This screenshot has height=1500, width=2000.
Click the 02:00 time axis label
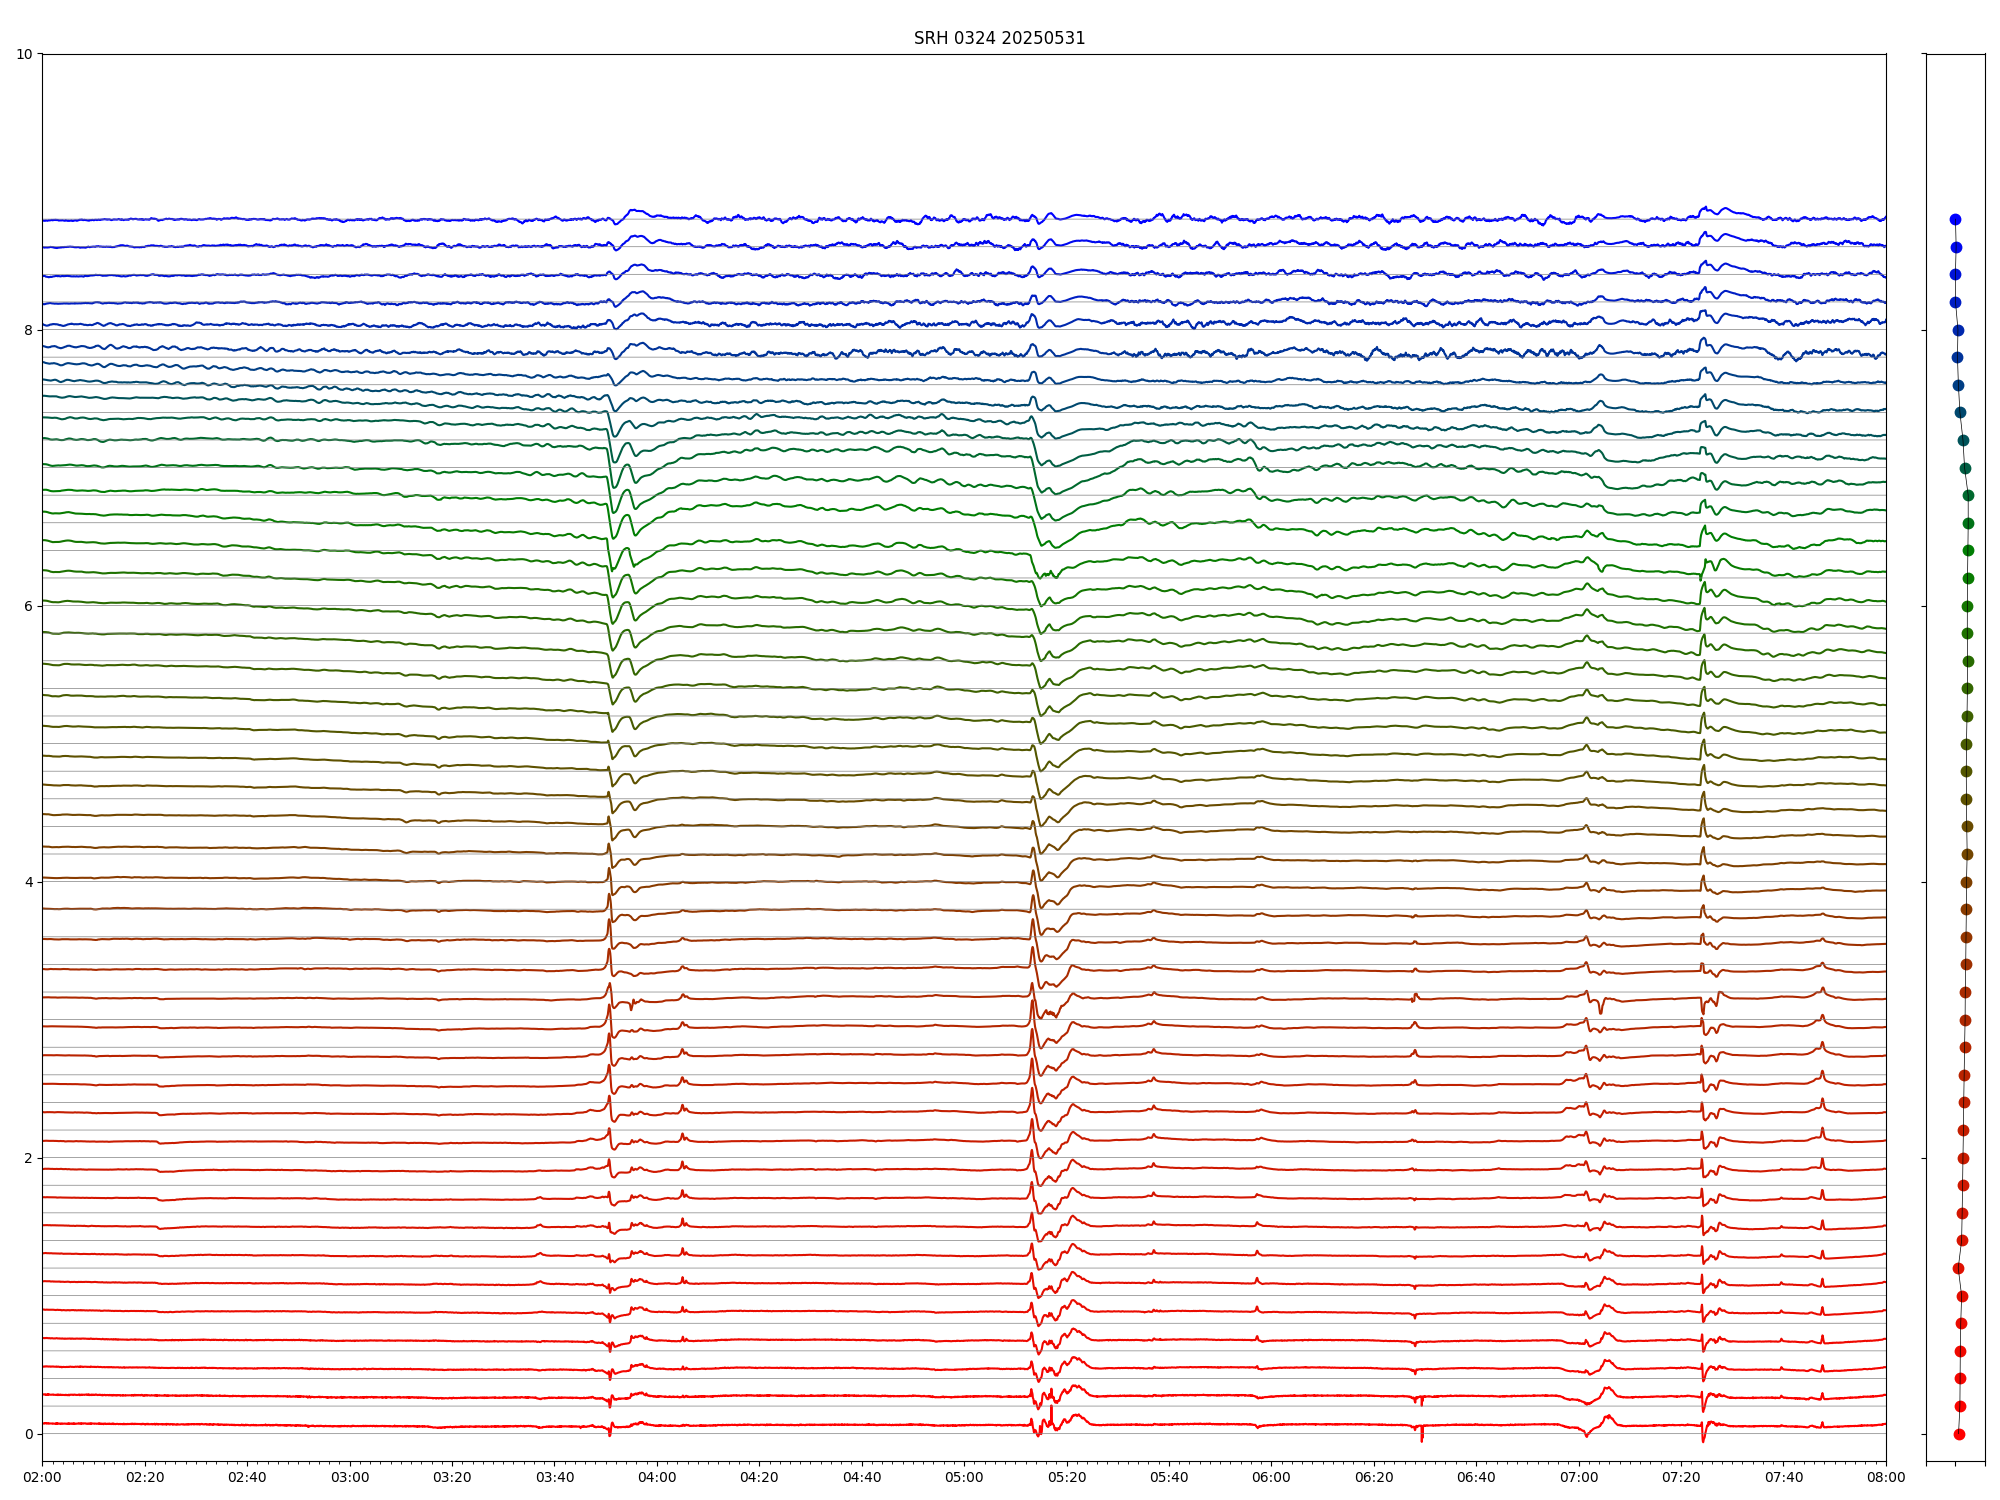42,1477
